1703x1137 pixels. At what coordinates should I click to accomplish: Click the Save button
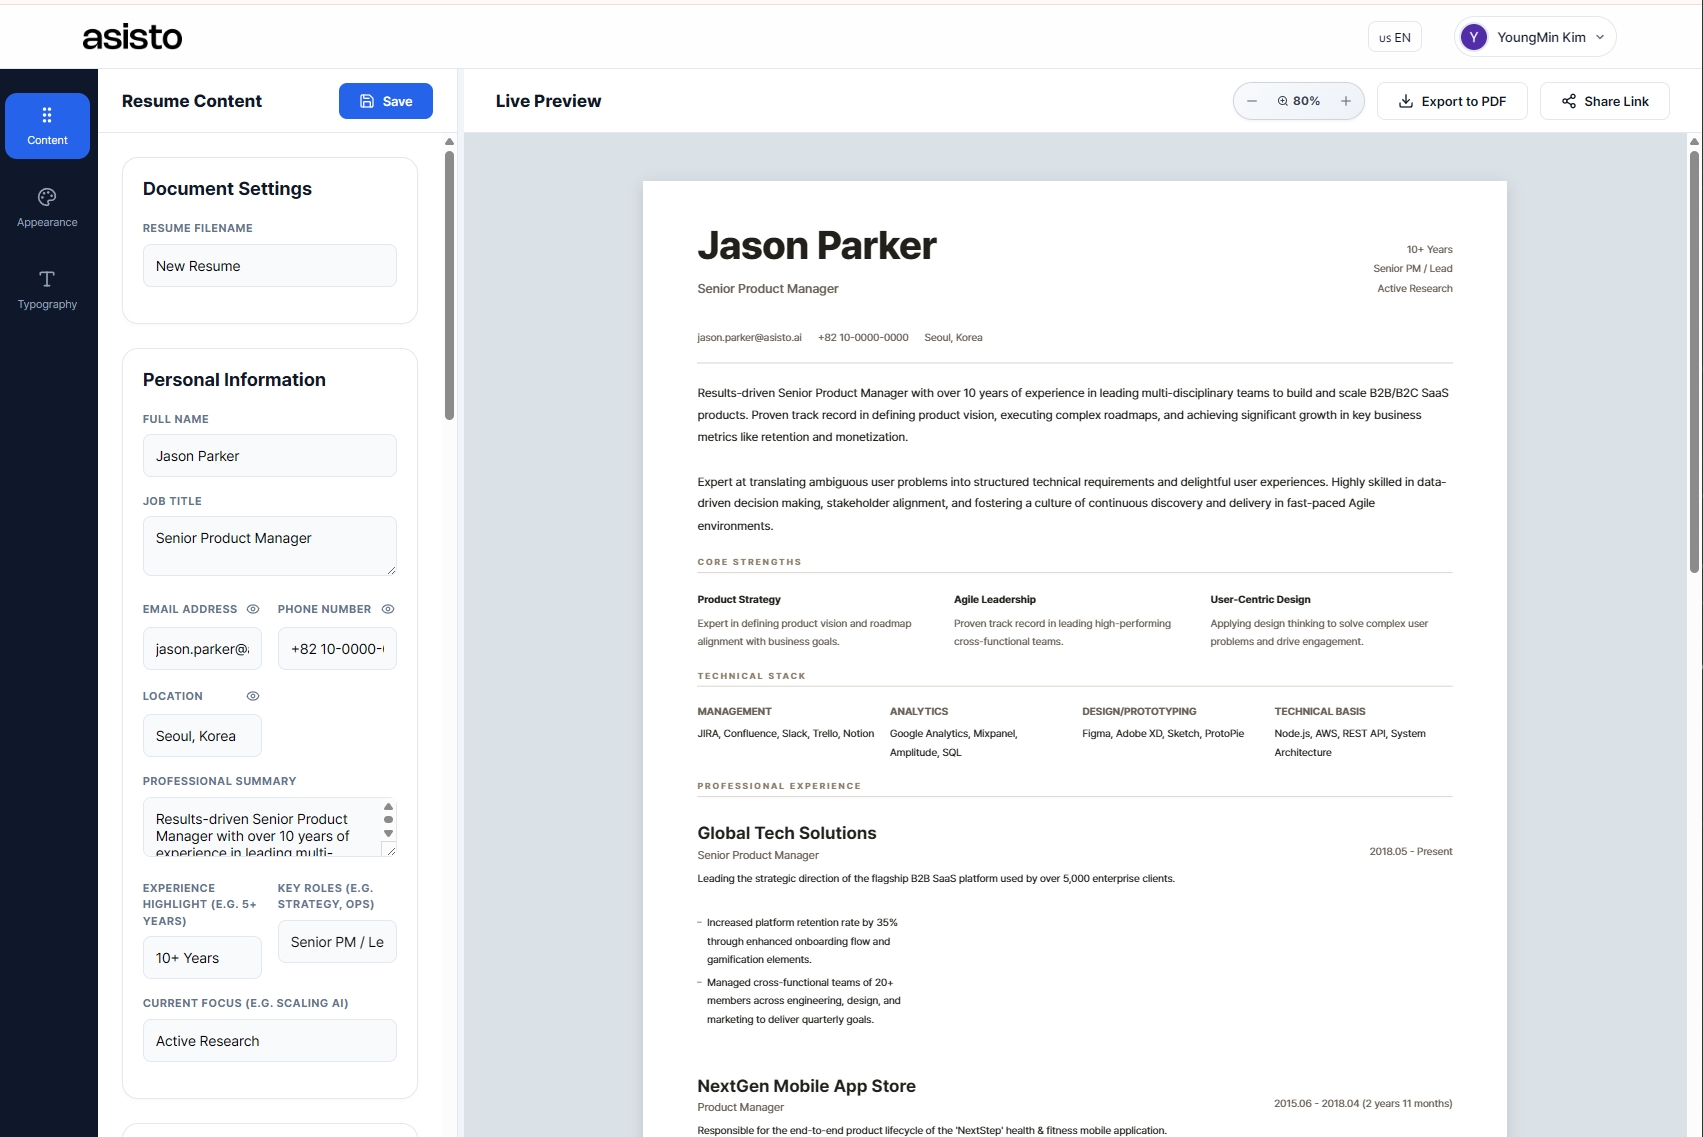pyautogui.click(x=385, y=100)
